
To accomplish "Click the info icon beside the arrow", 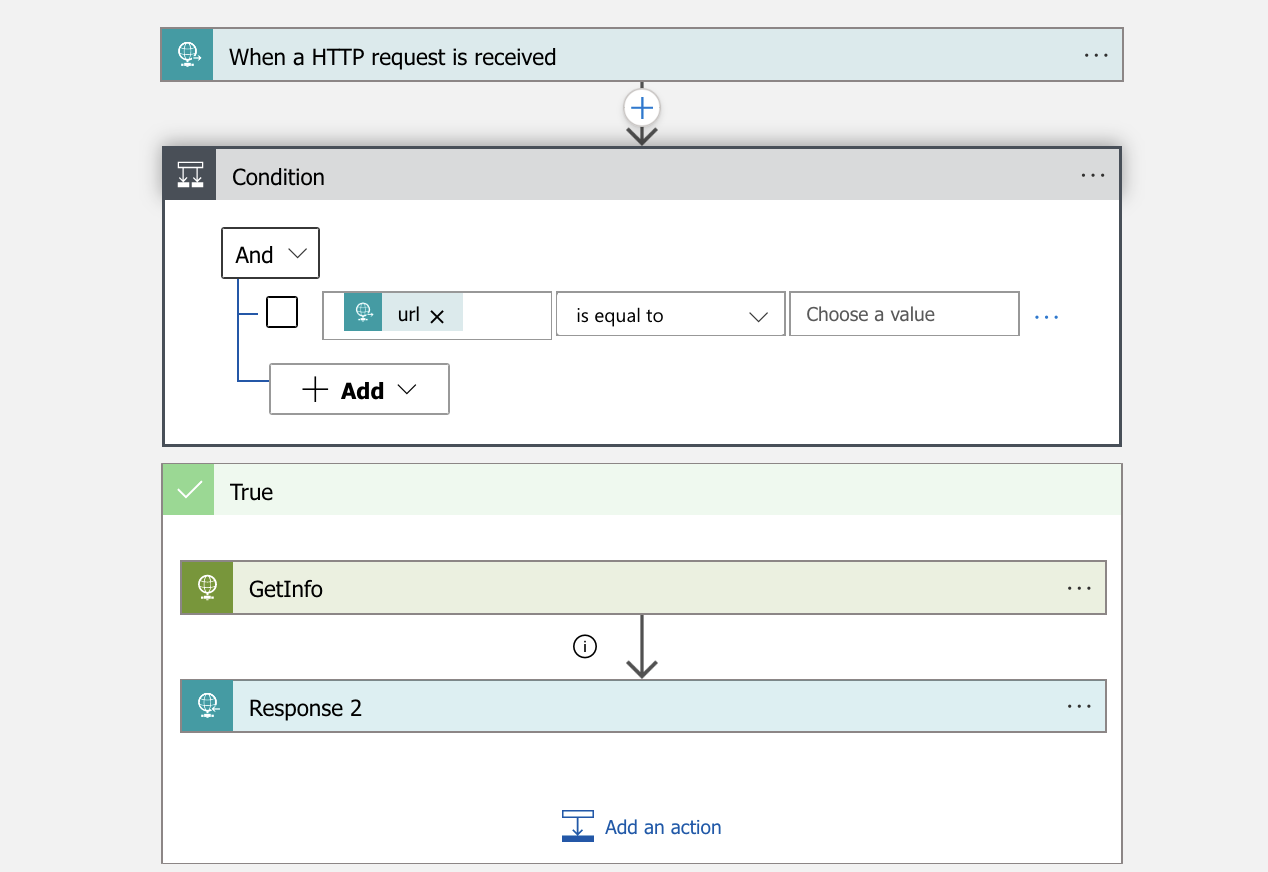I will point(585,646).
